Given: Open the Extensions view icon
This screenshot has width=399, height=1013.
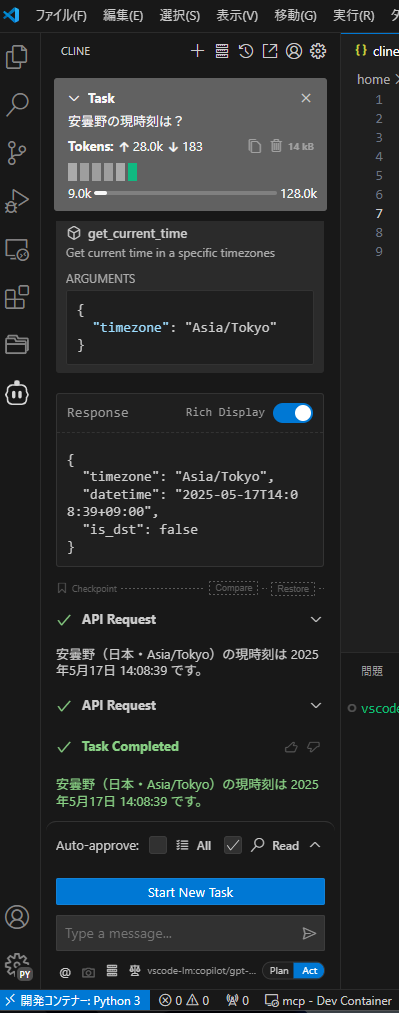Looking at the screenshot, I should [x=17, y=297].
